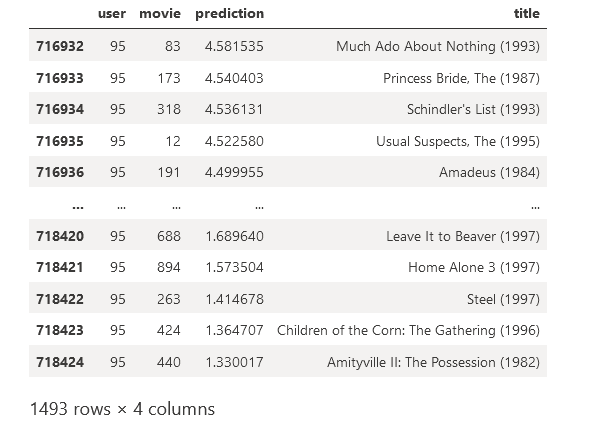The image size is (613, 431).
Task: Select the Home Alone 3 title cell
Action: 473,267
